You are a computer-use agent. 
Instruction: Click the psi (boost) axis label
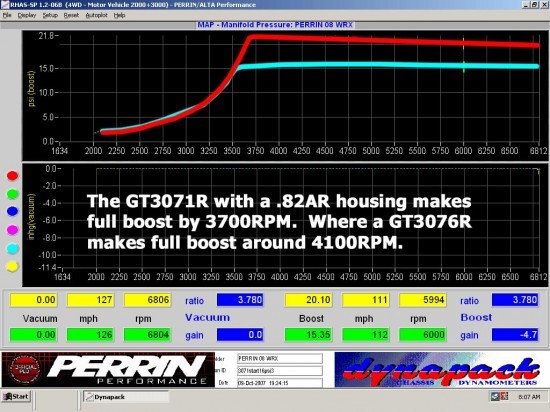[x=32, y=89]
